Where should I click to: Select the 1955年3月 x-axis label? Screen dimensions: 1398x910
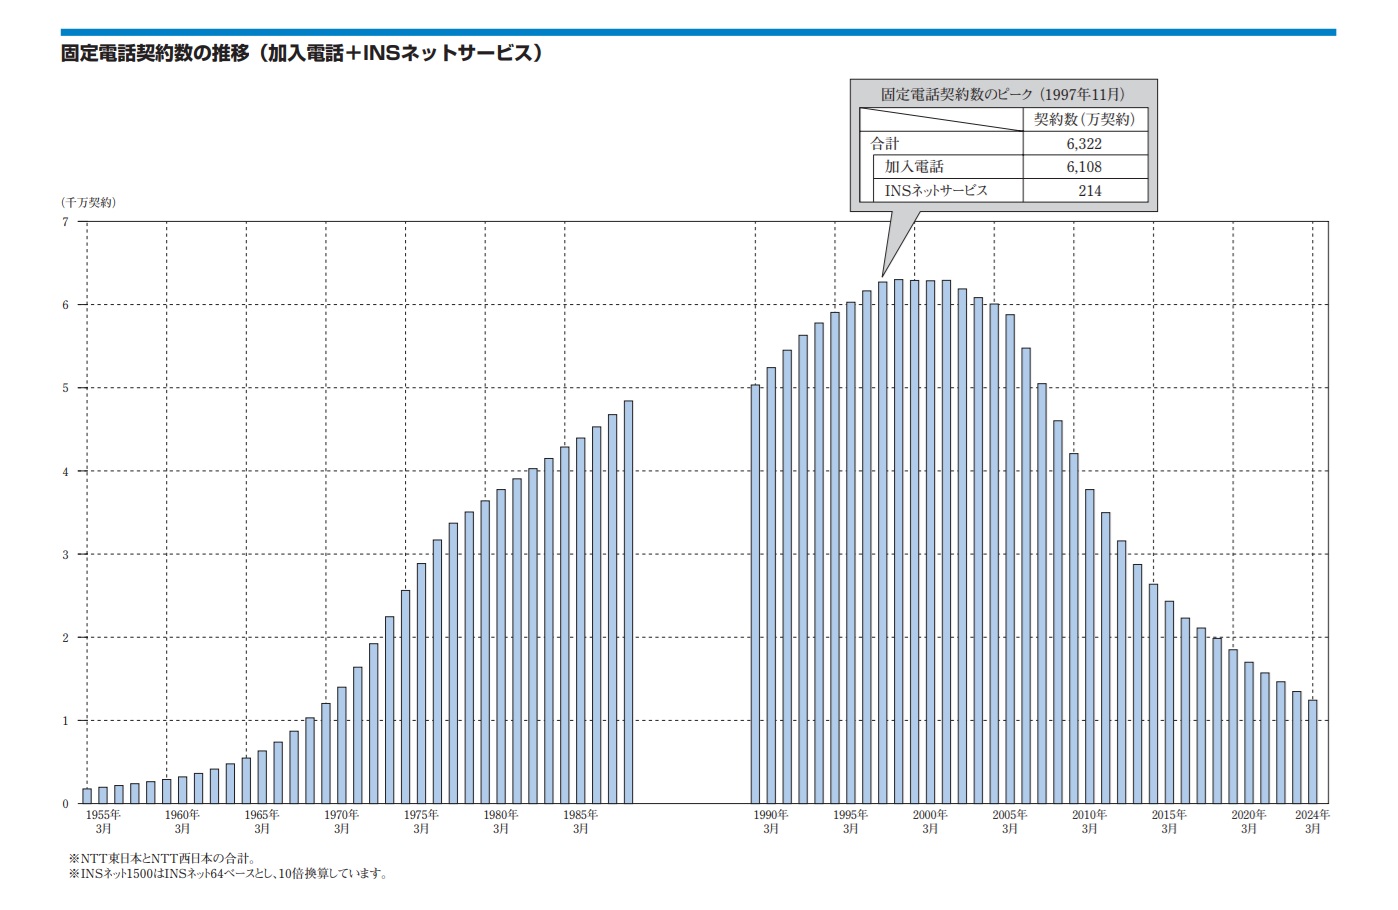click(x=103, y=821)
